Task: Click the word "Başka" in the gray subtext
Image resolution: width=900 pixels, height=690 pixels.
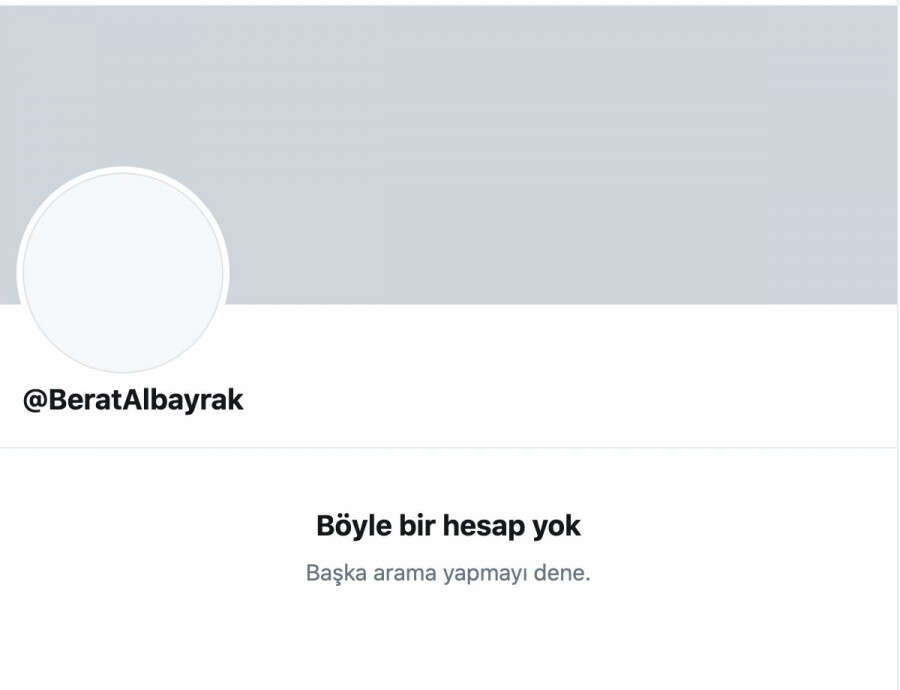Action: pyautogui.click(x=336, y=573)
